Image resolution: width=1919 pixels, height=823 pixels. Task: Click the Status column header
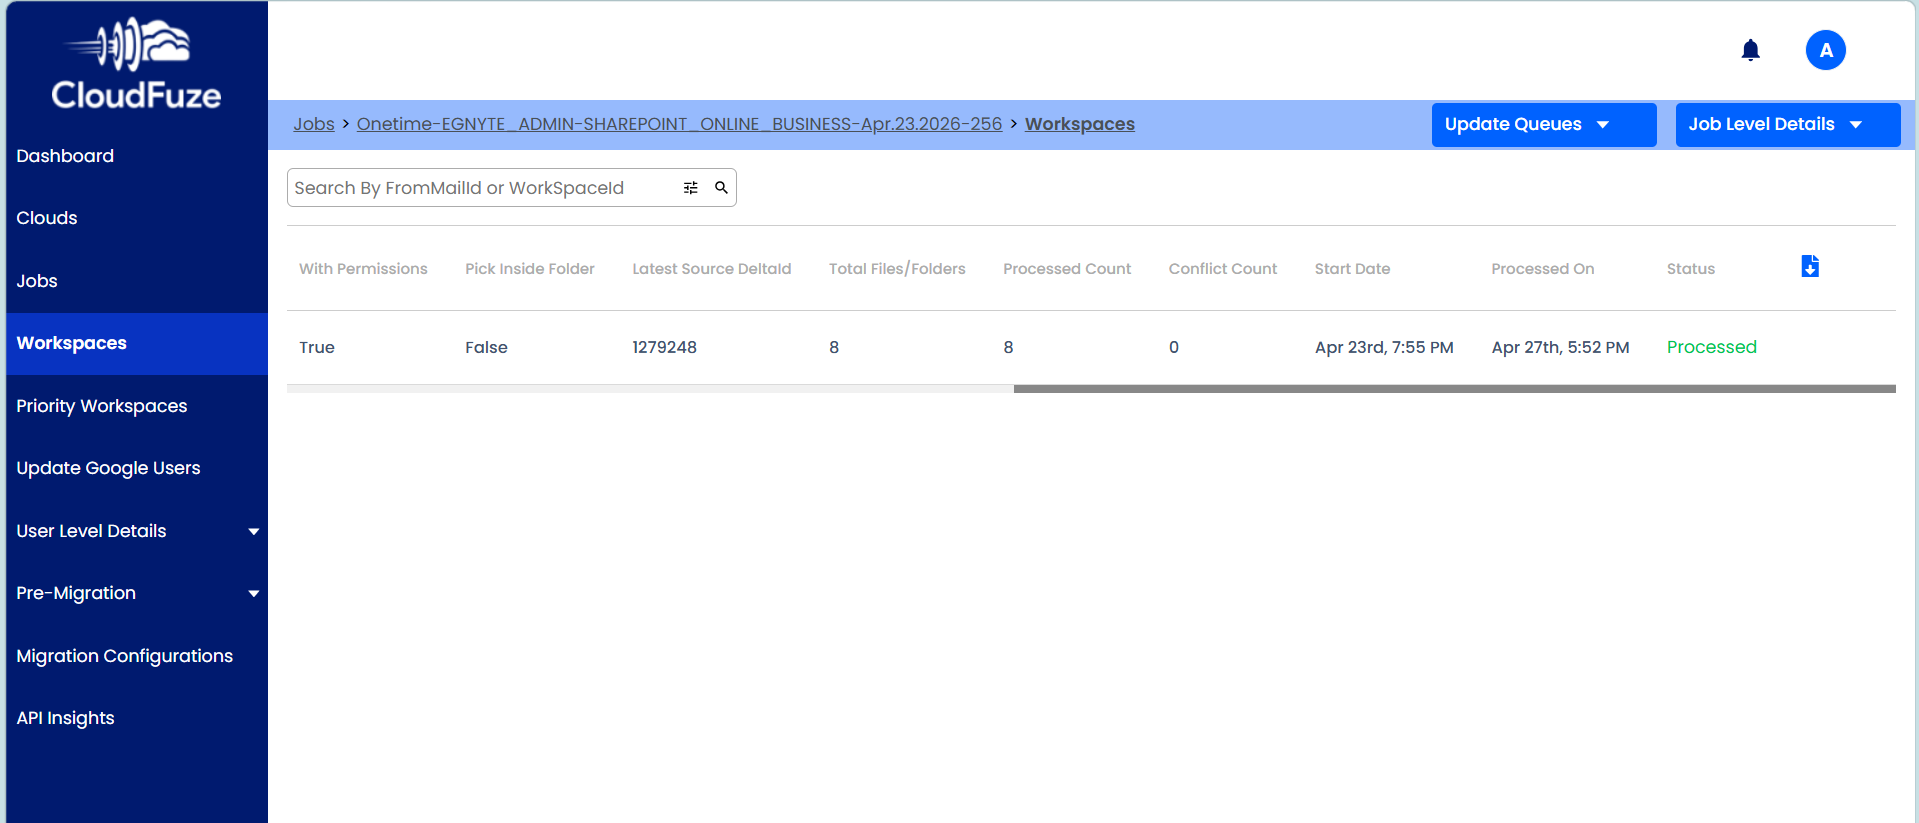(x=1691, y=269)
